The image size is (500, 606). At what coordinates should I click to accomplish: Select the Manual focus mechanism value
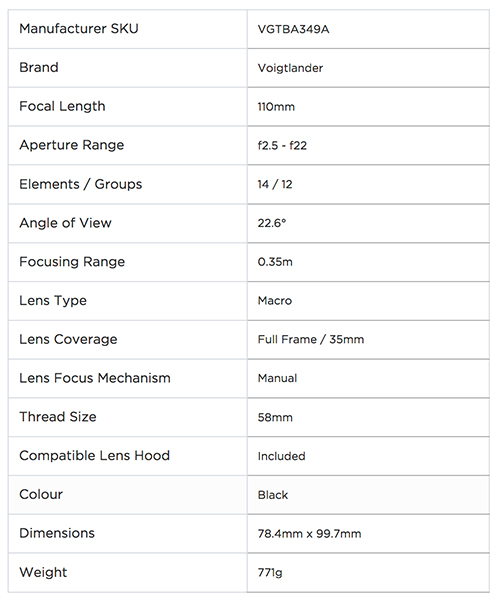click(277, 378)
